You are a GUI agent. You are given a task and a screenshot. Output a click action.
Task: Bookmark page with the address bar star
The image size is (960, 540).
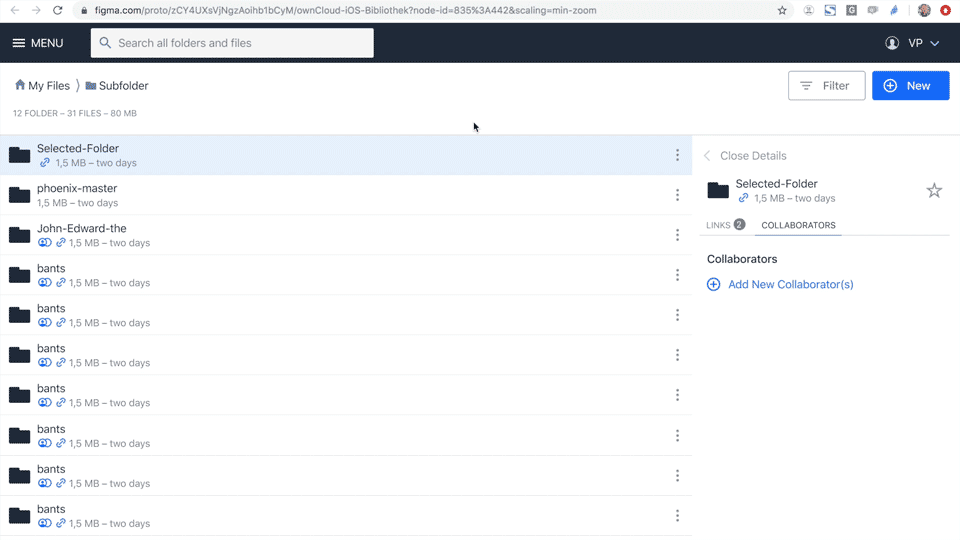(782, 10)
